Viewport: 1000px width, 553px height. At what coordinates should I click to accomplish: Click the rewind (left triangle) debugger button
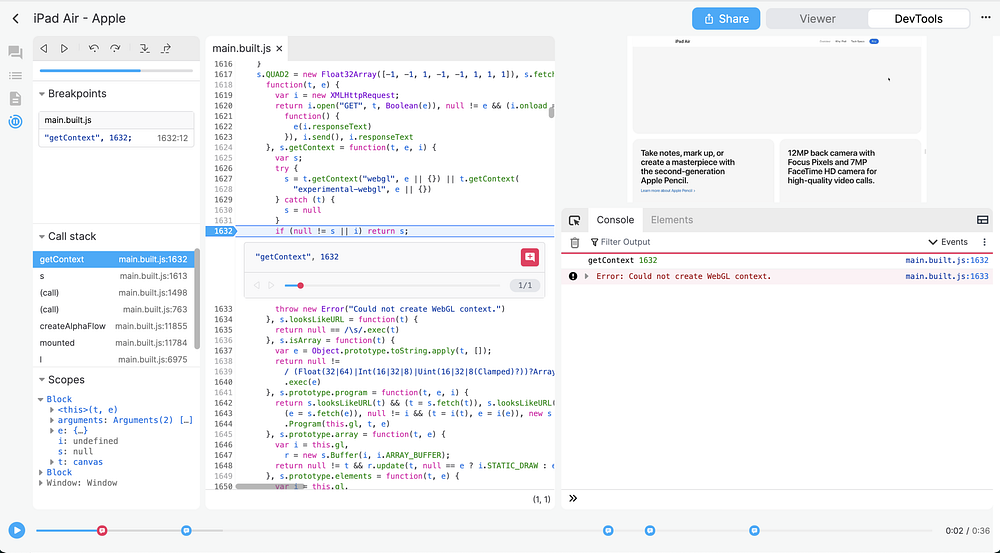[x=44, y=48]
